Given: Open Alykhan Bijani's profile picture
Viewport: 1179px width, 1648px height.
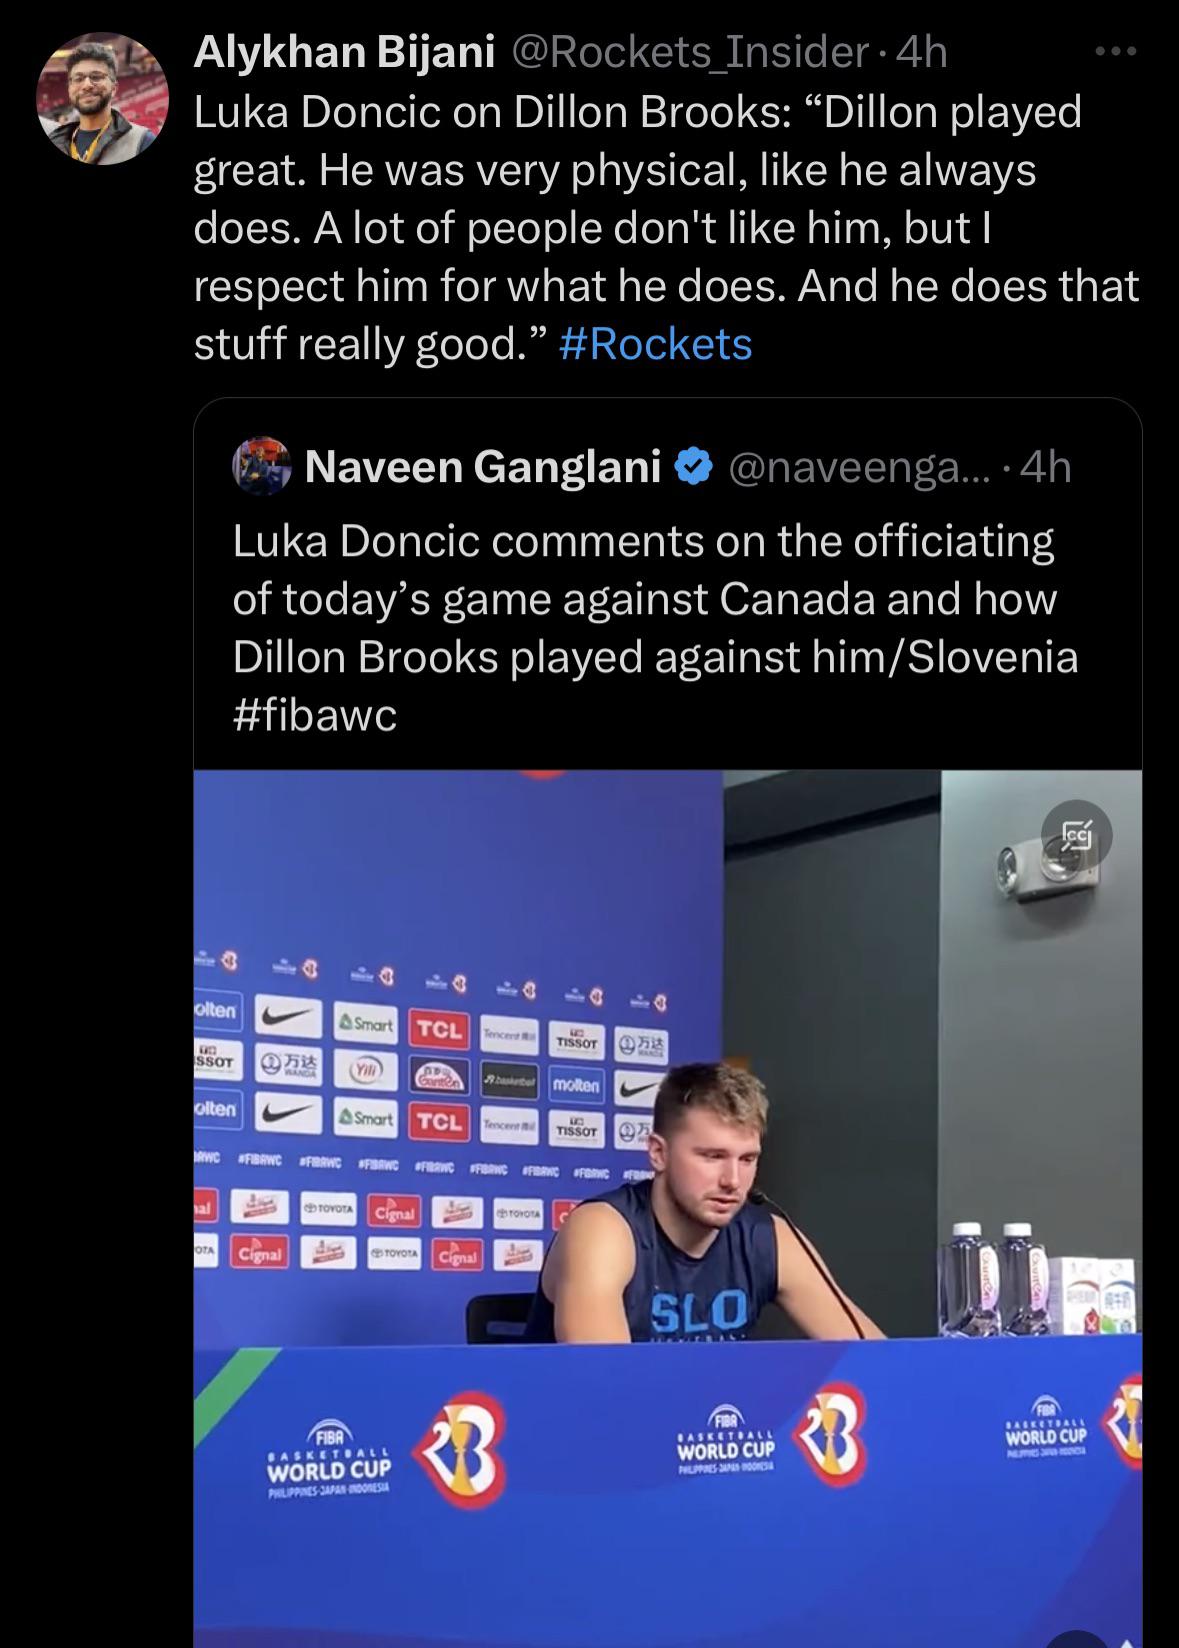Looking at the screenshot, I should click(x=102, y=98).
